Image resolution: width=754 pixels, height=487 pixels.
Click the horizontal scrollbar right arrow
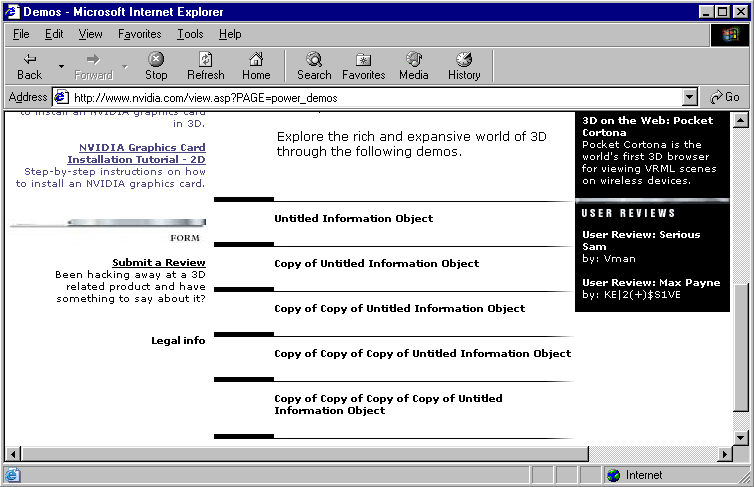(725, 454)
